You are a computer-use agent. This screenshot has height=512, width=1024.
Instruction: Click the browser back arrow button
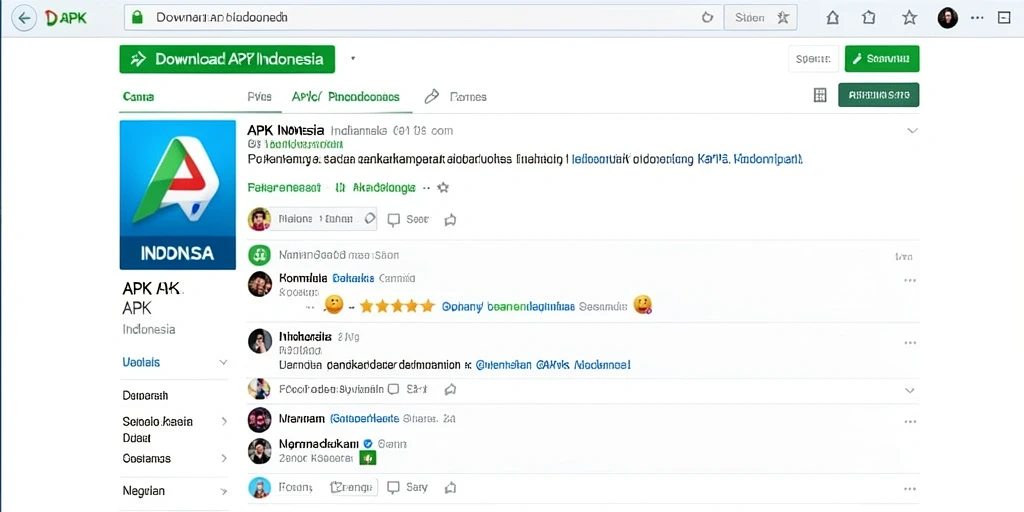[x=24, y=18]
